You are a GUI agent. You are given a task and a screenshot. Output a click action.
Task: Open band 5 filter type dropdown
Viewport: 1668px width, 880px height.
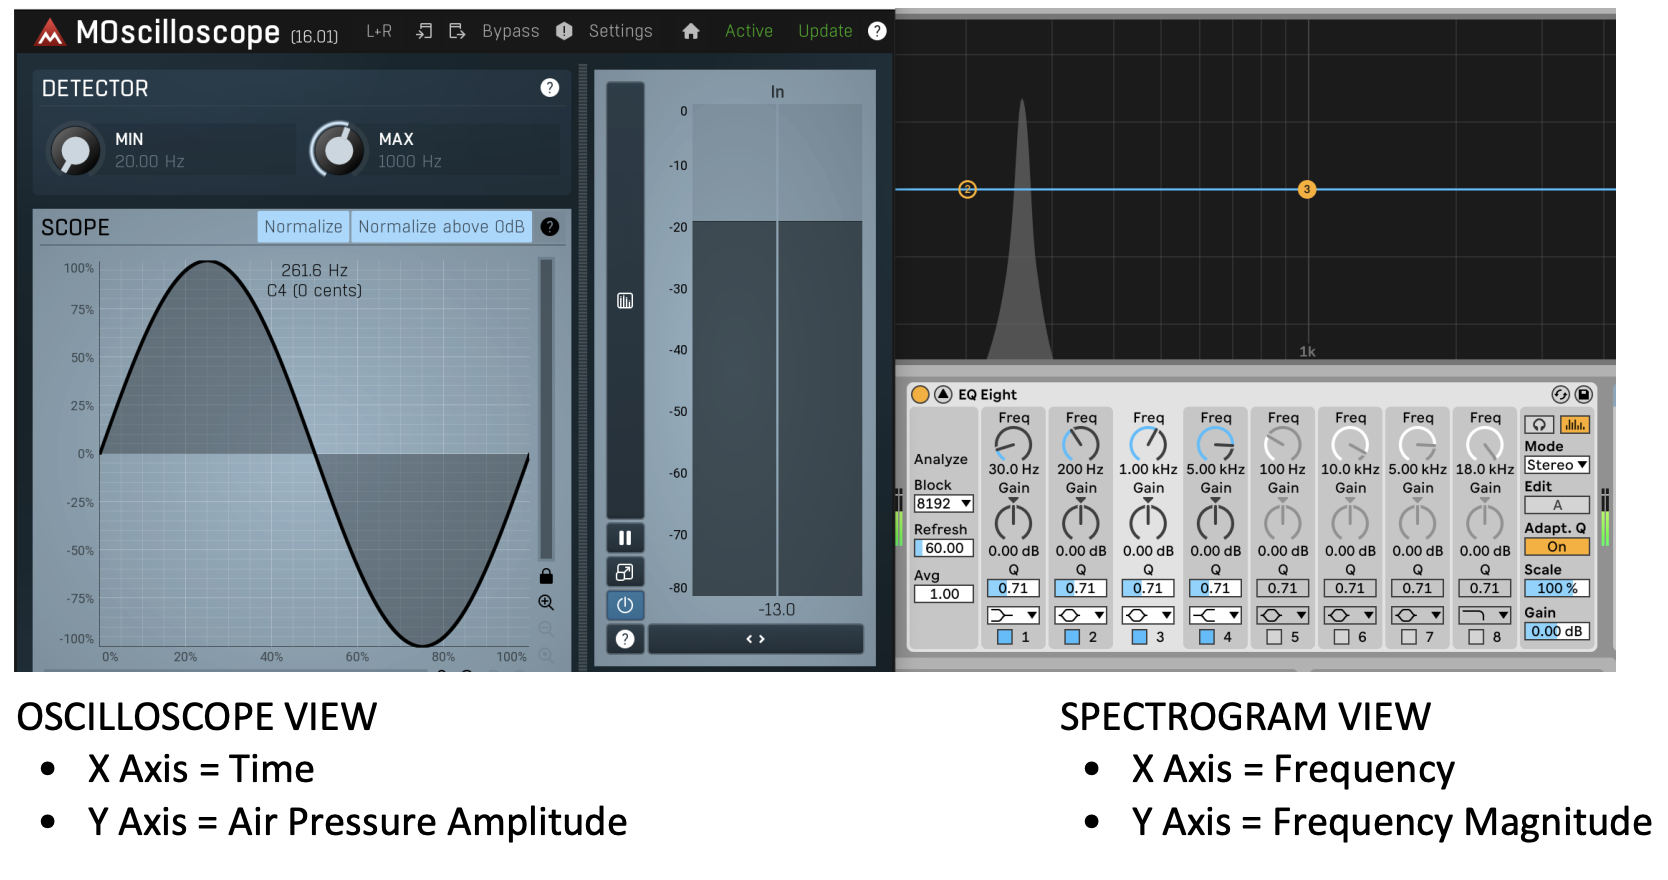pyautogui.click(x=1283, y=615)
